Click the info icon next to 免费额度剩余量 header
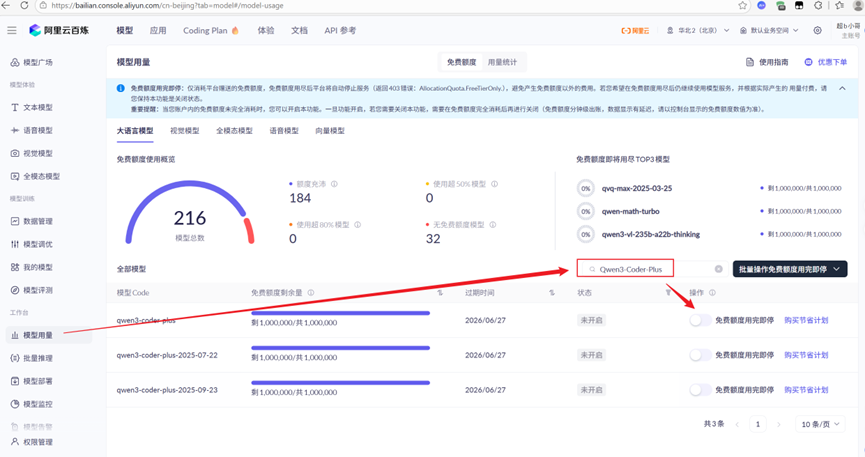This screenshot has height=457, width=865. coord(311,293)
